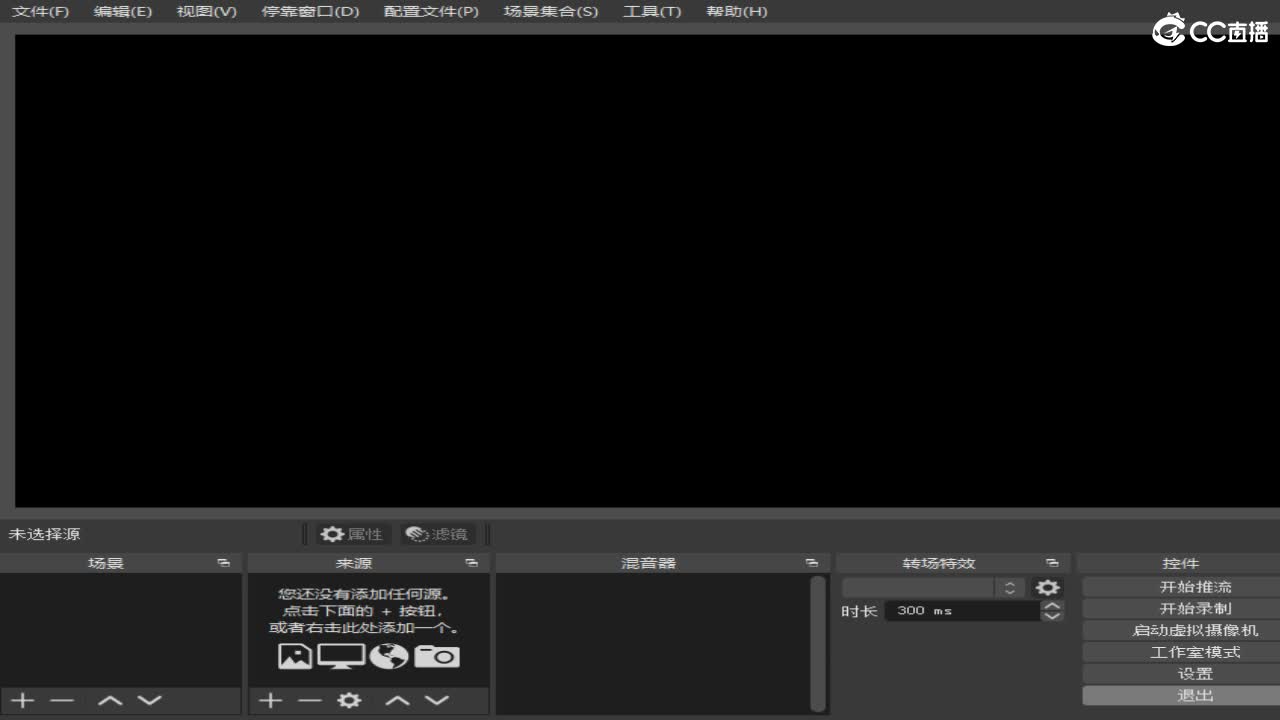Increase transition duration with up arrow
Screen dimensions: 1280x720
pyautogui.click(x=1052, y=605)
